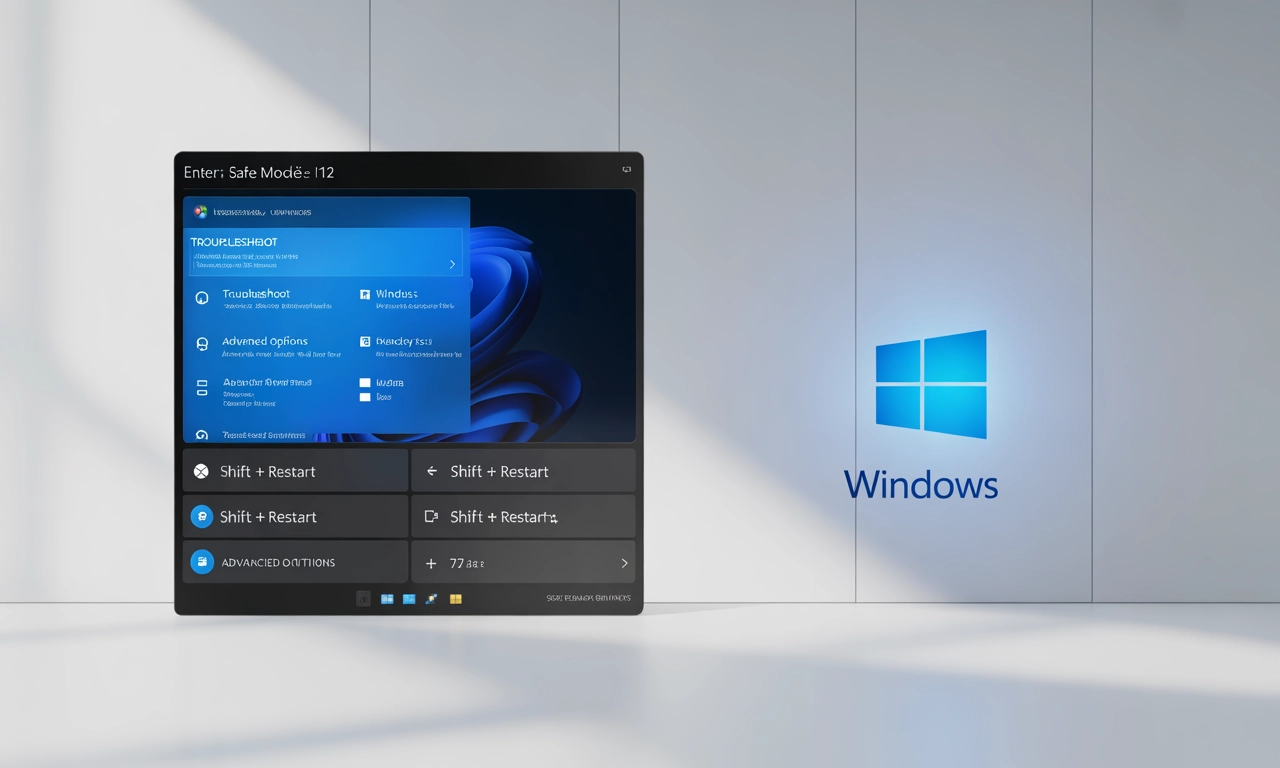The width and height of the screenshot is (1280, 768).
Task: Select Advanced Options in the blue list
Action: (264, 341)
